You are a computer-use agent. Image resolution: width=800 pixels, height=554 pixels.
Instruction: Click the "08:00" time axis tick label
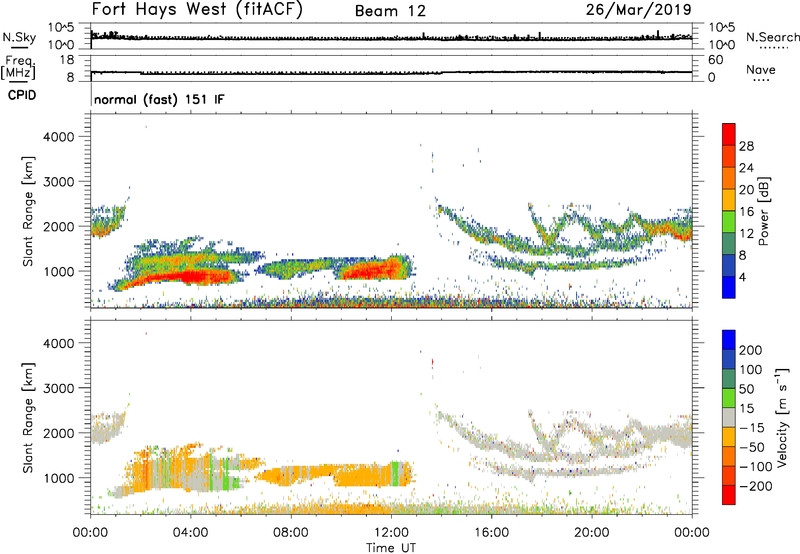tap(291, 533)
